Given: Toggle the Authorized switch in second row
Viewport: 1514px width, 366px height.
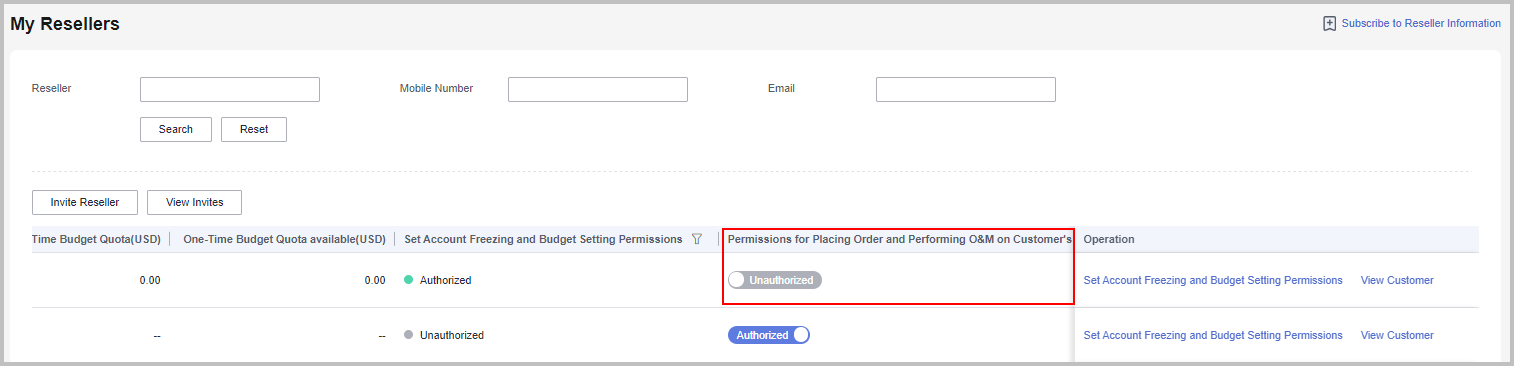Looking at the screenshot, I should [x=768, y=335].
